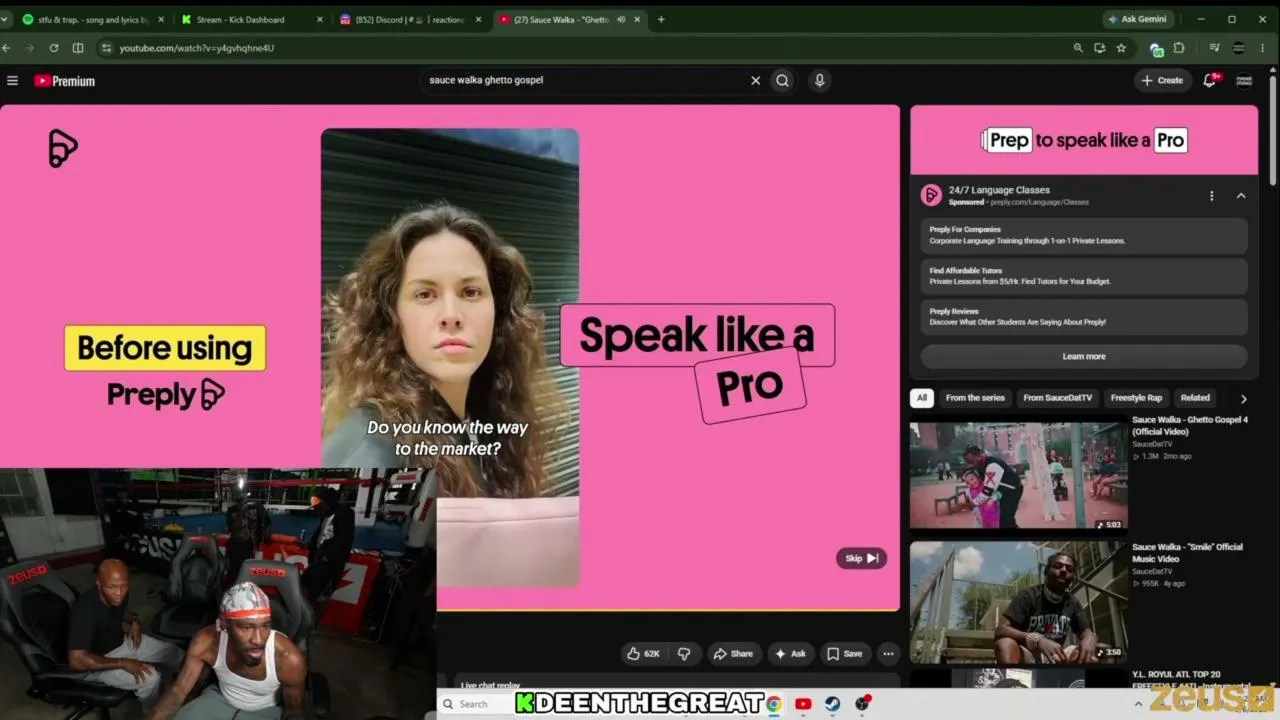This screenshot has width=1280, height=720.
Task: Open the Preply Reviews ad link
Action: [1084, 317]
